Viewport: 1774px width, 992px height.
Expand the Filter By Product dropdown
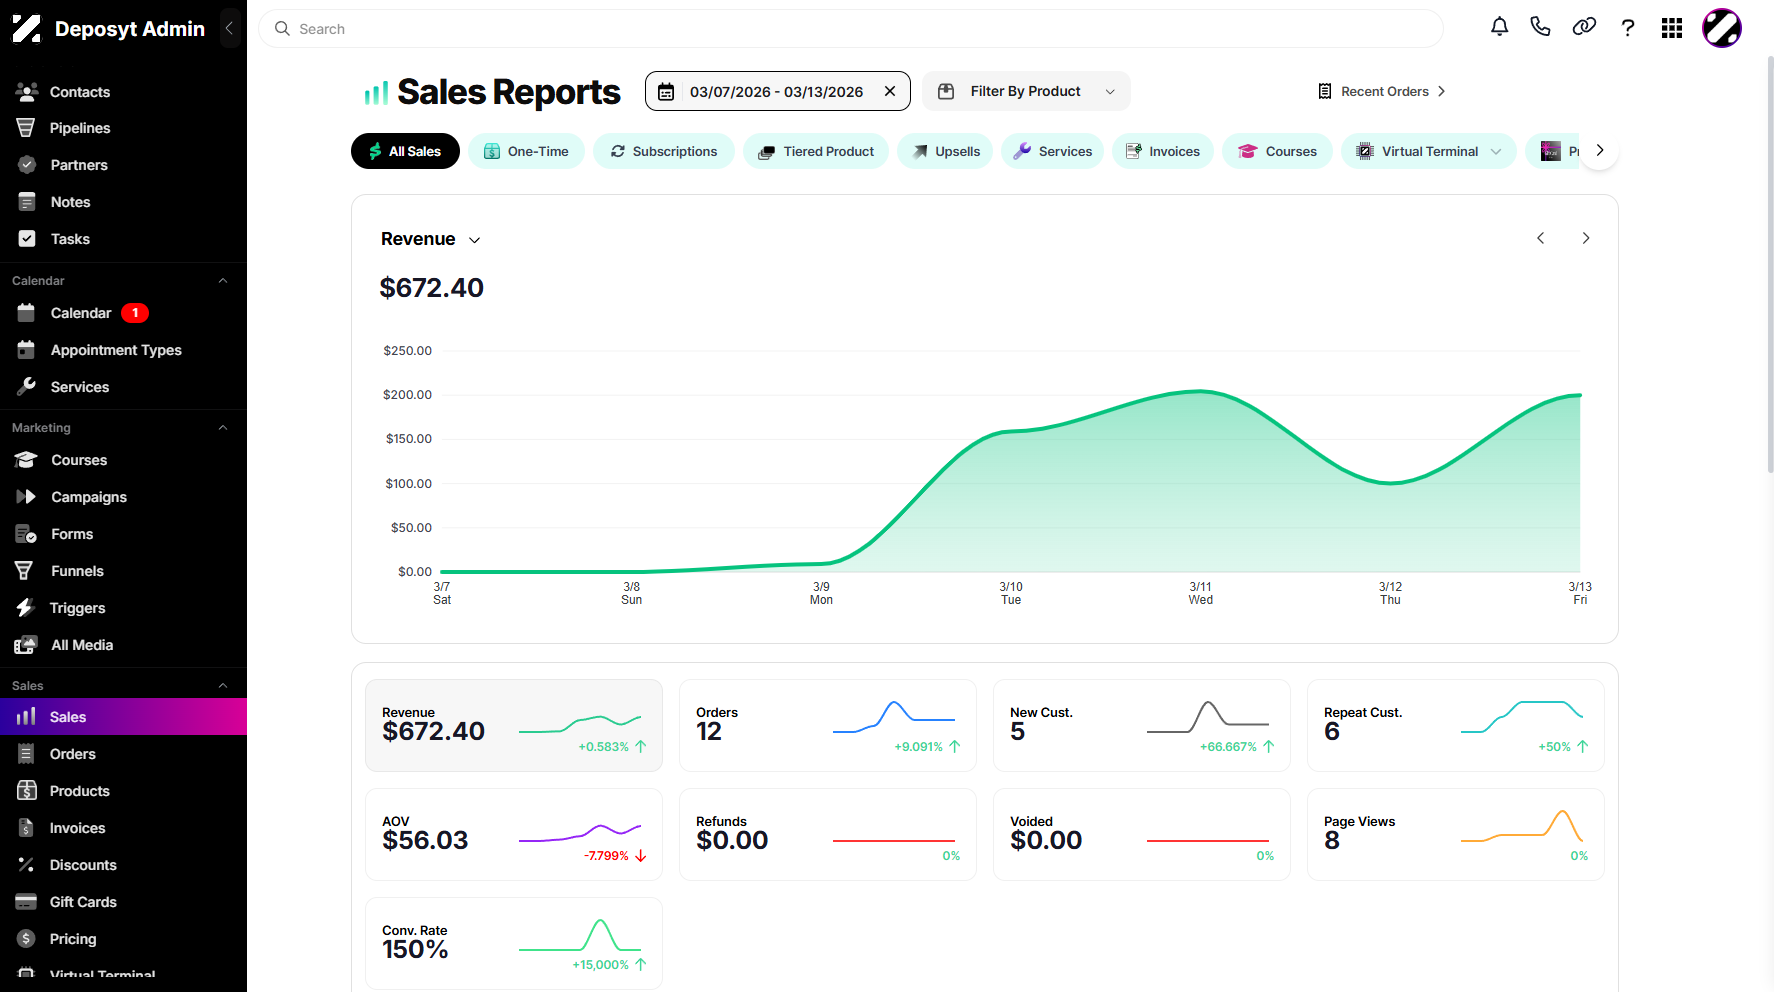coord(1026,91)
